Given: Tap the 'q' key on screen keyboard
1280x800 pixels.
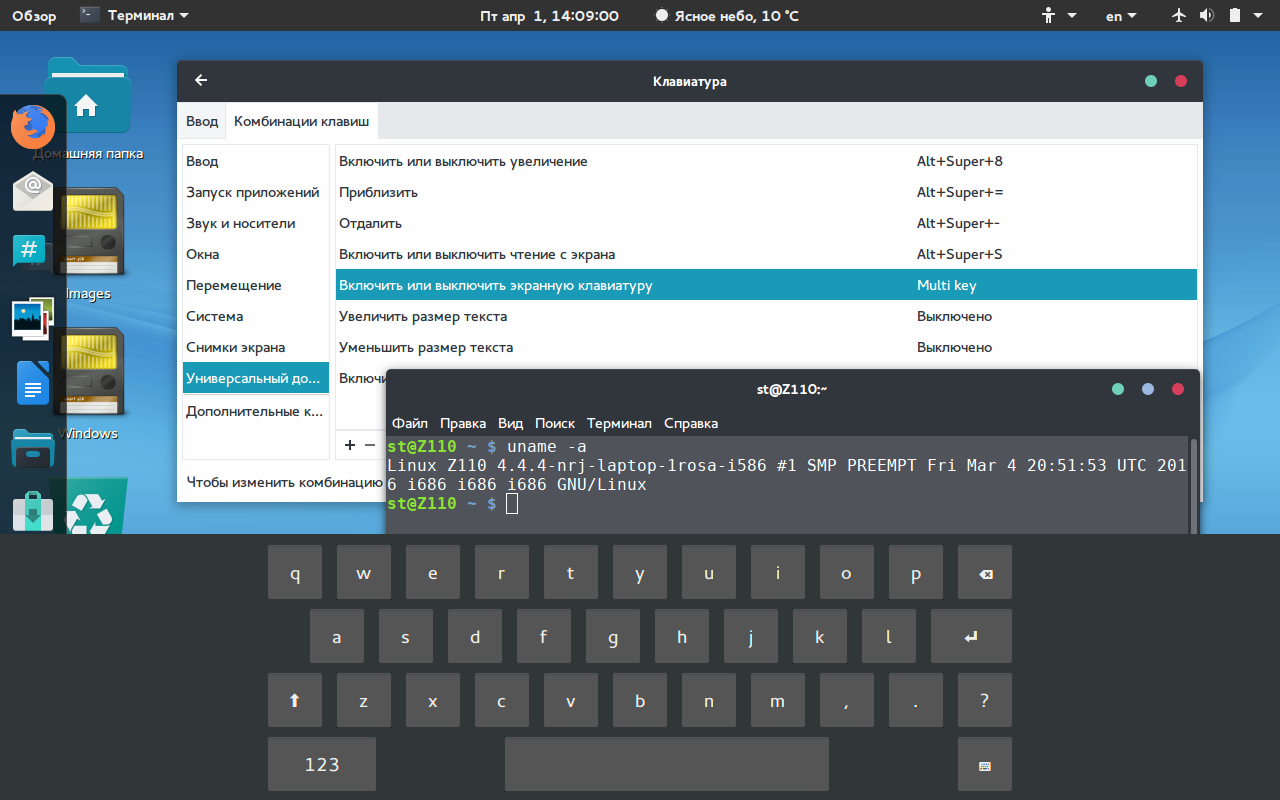Looking at the screenshot, I should click(x=295, y=572).
